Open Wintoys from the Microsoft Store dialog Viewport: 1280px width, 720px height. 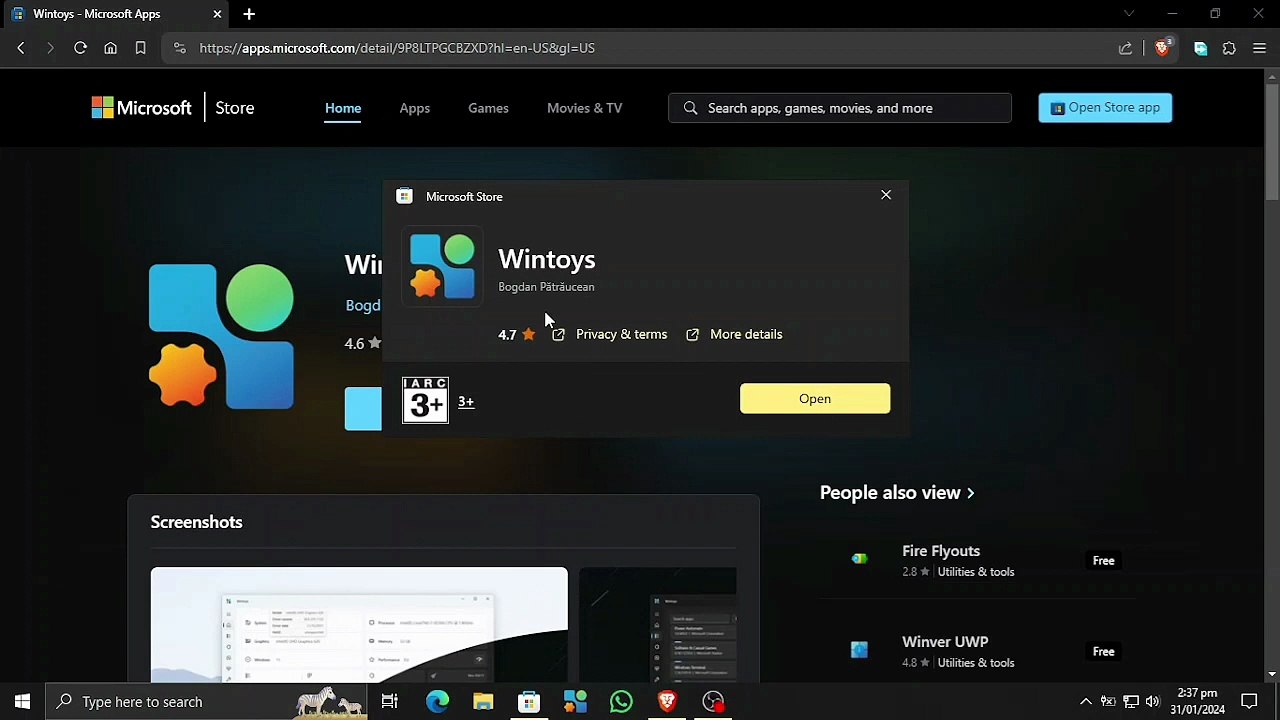(x=815, y=399)
